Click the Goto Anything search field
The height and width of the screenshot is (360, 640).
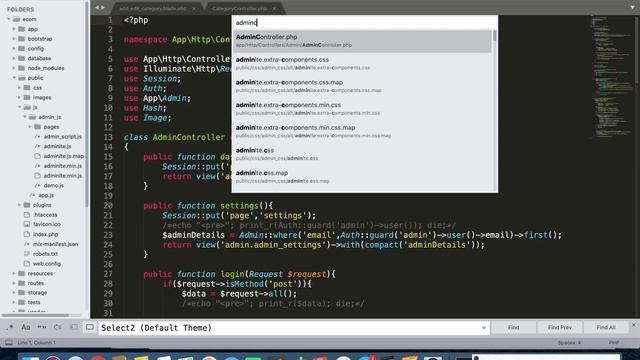coord(364,22)
